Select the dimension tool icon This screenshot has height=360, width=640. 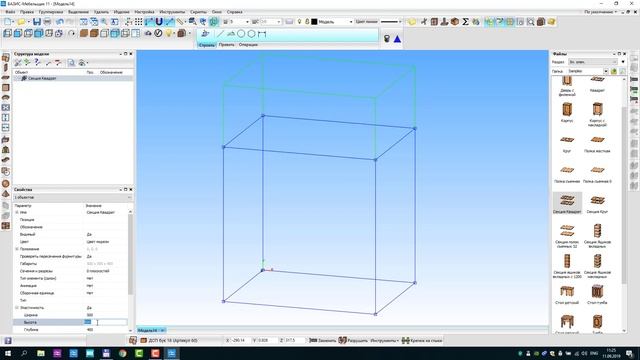(262, 34)
